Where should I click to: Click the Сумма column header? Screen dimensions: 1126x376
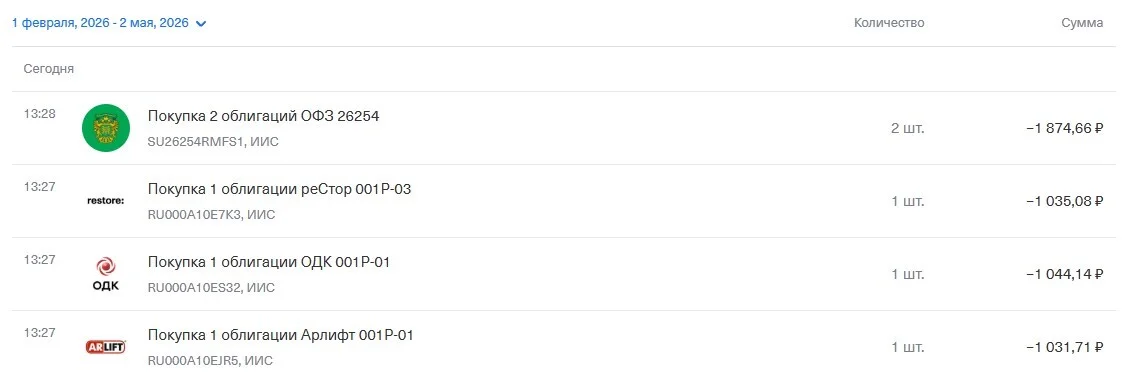point(1082,23)
